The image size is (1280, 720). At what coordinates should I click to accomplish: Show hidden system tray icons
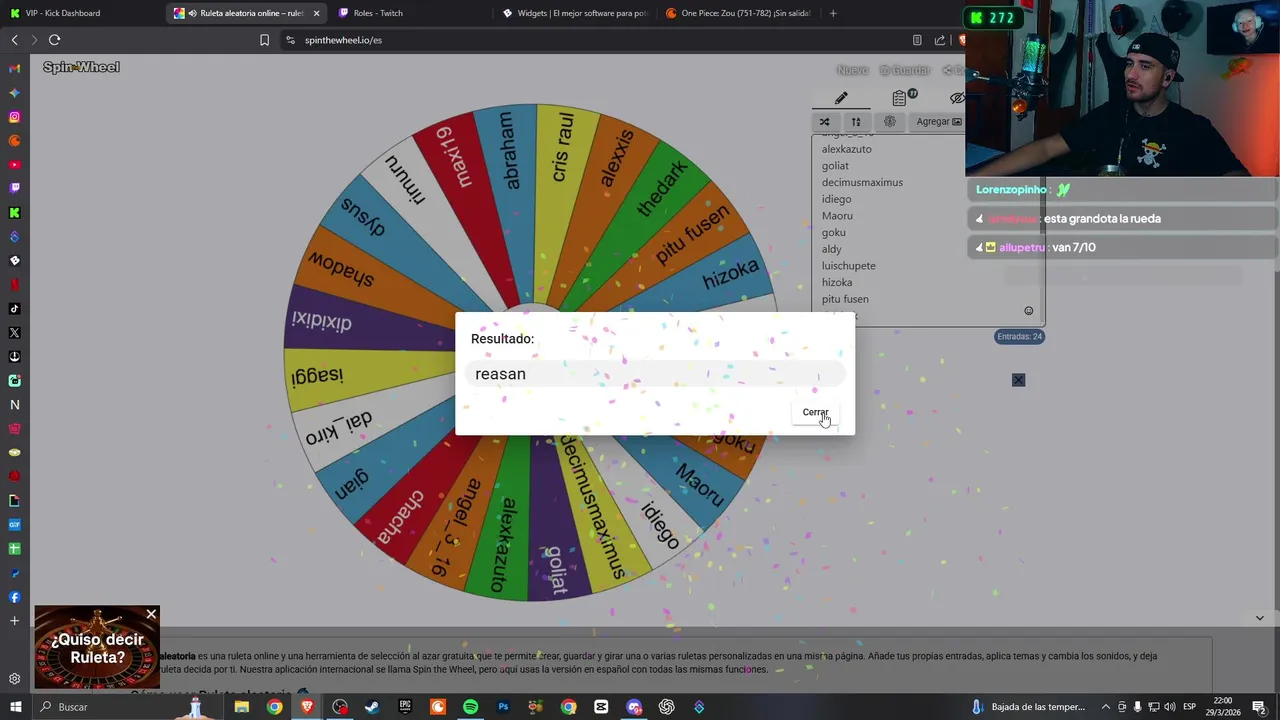coord(1108,707)
